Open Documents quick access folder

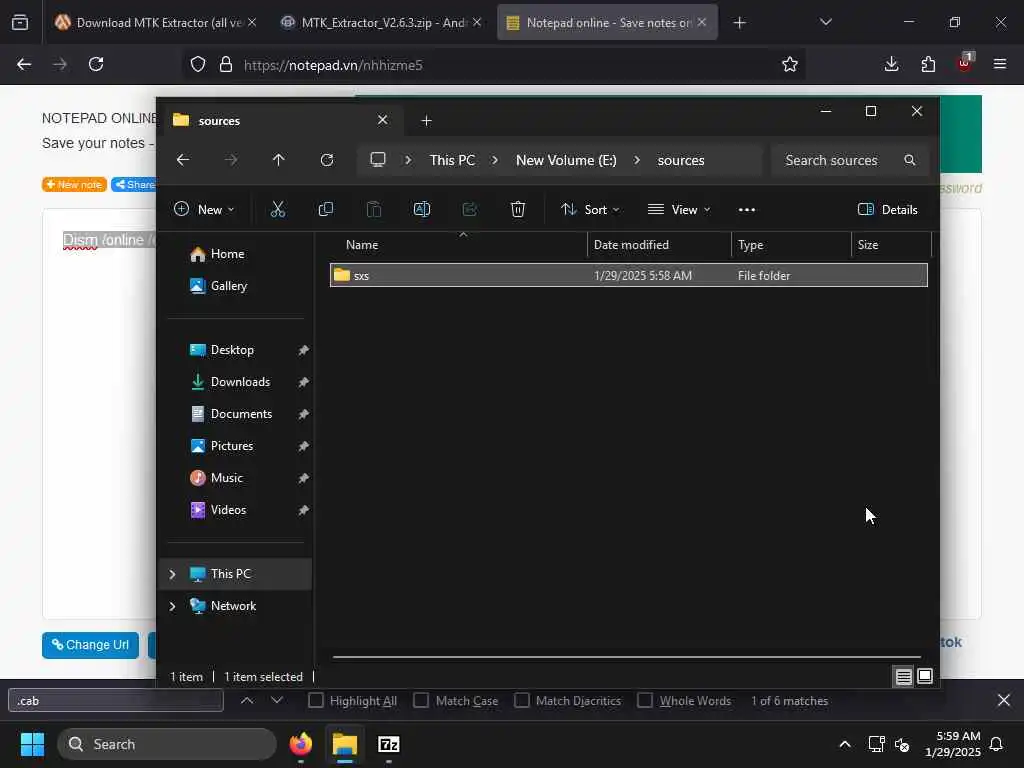click(241, 414)
